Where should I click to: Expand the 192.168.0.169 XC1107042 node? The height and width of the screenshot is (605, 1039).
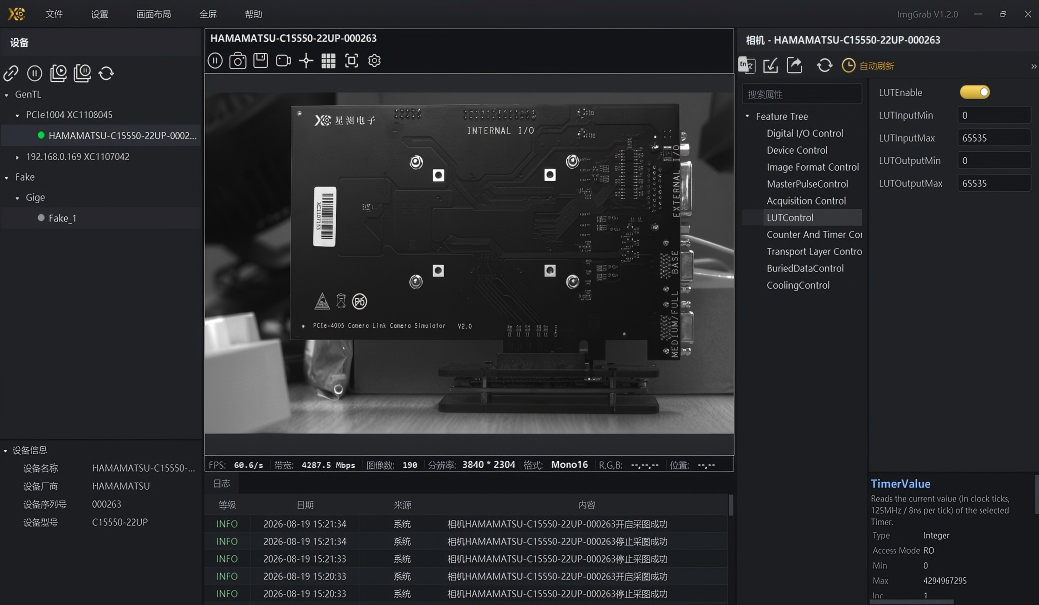click(x=17, y=157)
